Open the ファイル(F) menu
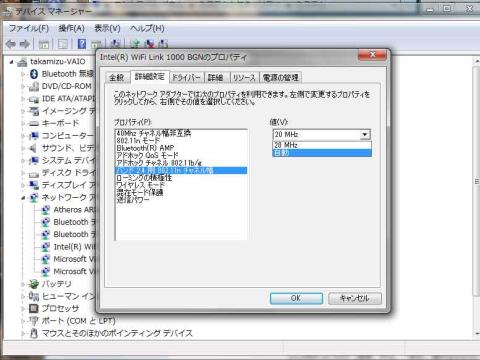 tap(29, 28)
